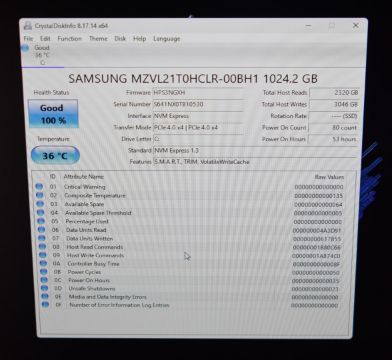Open the Theme menu
This screenshot has width=392, height=360.
pyautogui.click(x=98, y=39)
